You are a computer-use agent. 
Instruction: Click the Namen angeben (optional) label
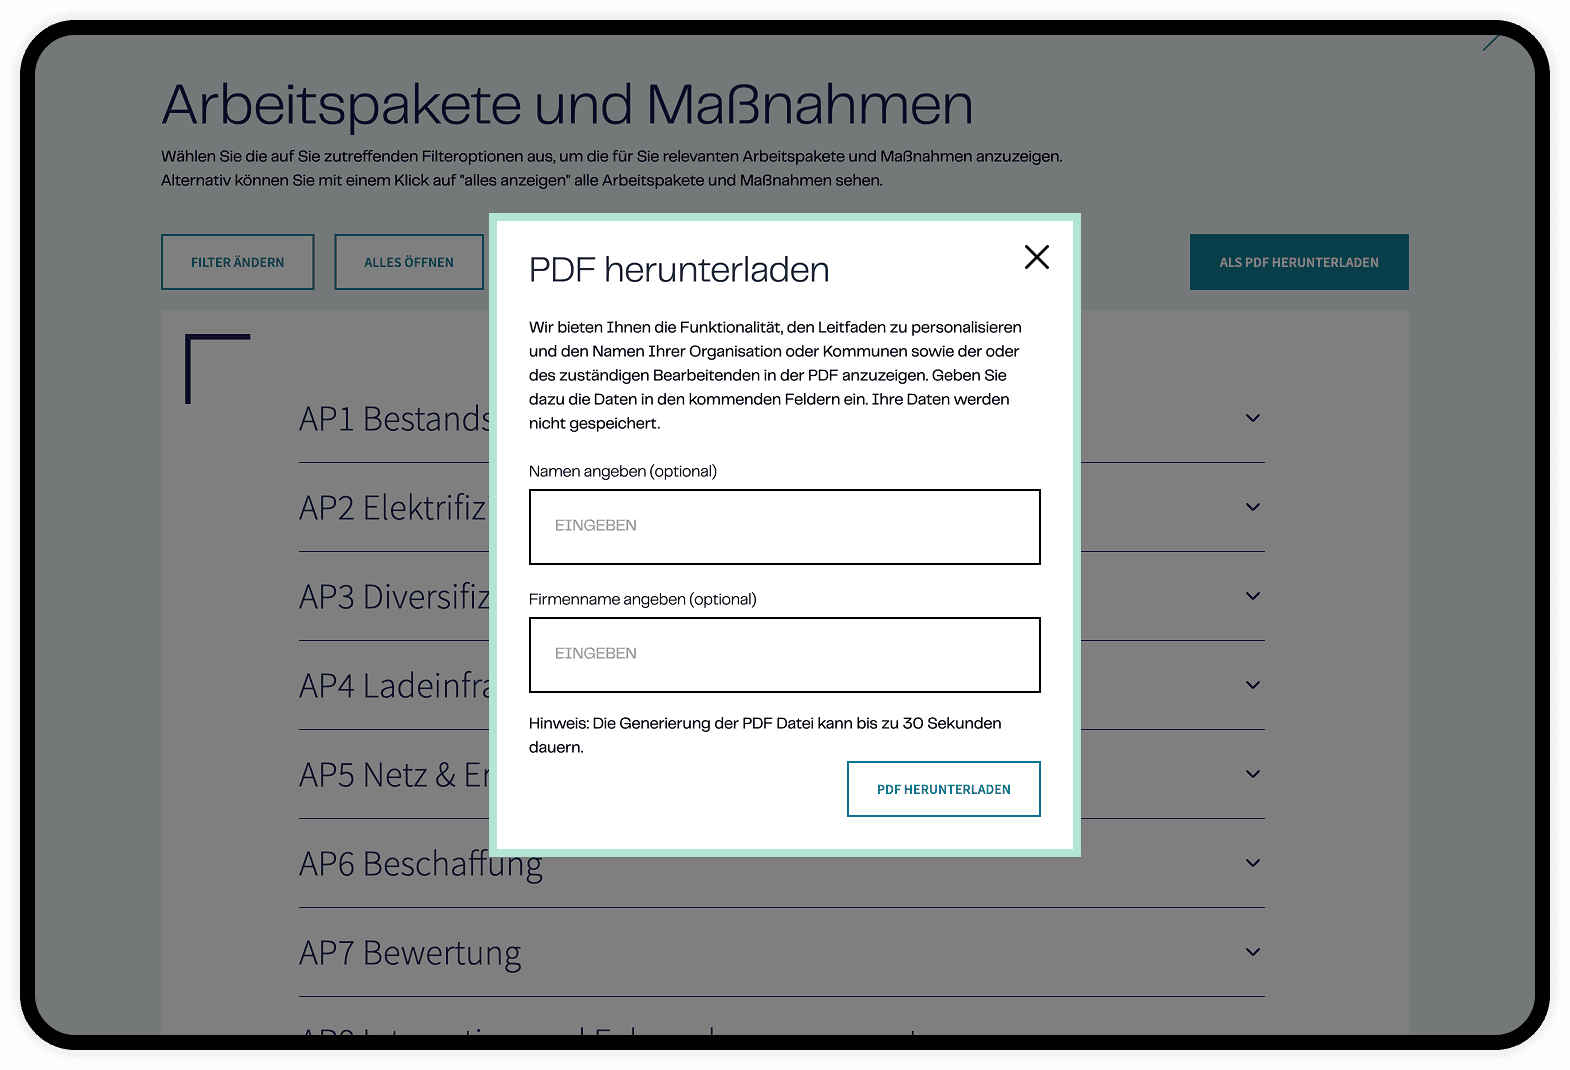coord(623,471)
